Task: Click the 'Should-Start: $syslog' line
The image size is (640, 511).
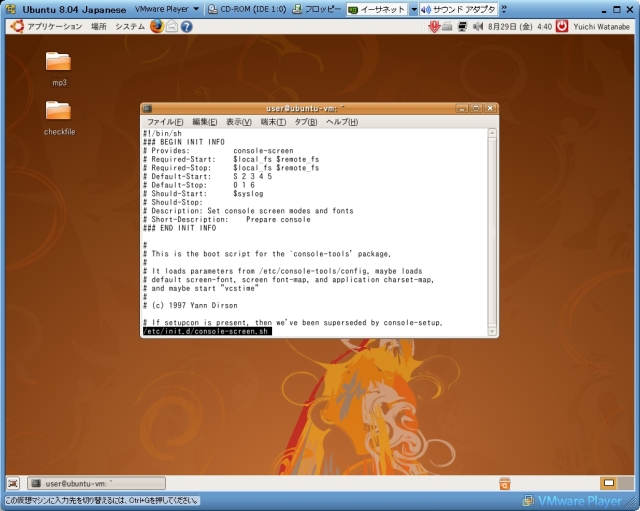Action: coord(203,193)
